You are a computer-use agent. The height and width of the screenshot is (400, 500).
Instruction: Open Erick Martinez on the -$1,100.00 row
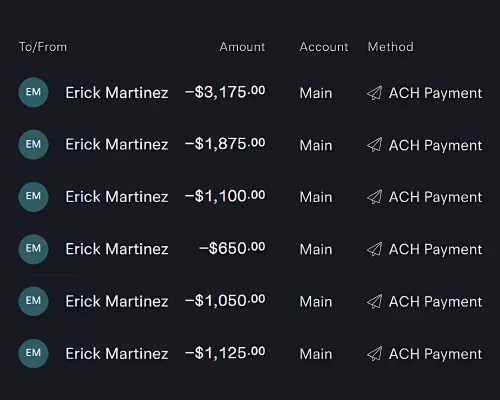coord(117,197)
